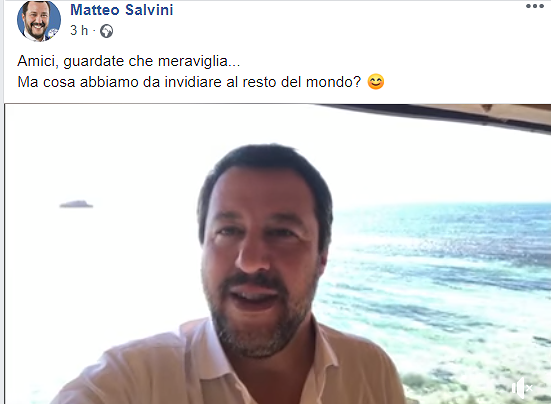Open the post via the "3 h" timestamp
Viewport: 551px width, 404px height.
(79, 31)
